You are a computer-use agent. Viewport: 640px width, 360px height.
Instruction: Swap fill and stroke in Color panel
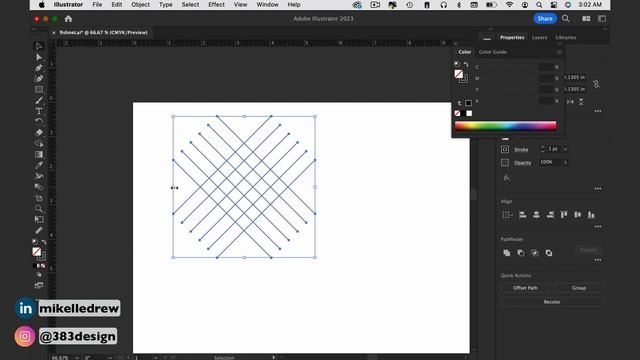[466, 64]
